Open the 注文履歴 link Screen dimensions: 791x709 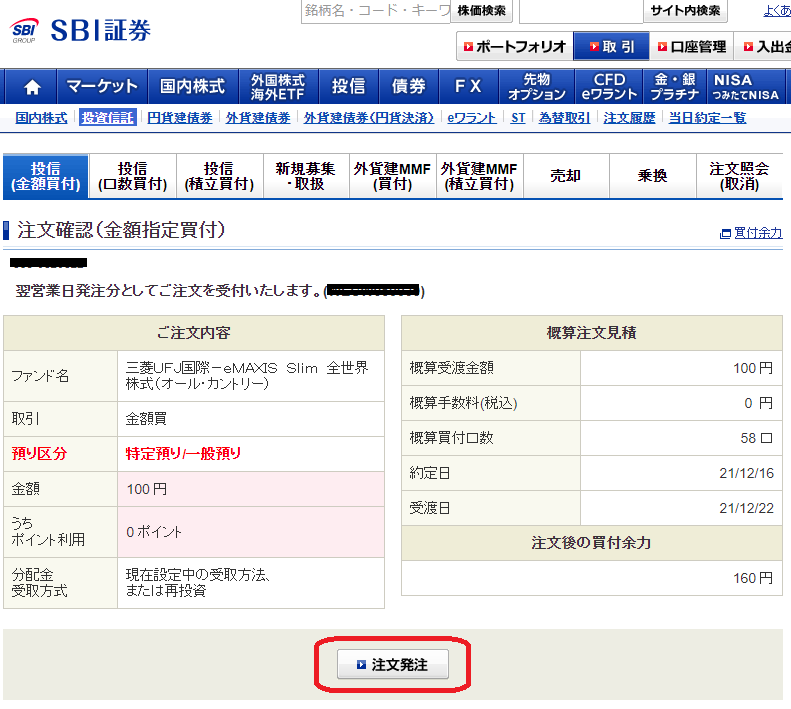pos(629,118)
